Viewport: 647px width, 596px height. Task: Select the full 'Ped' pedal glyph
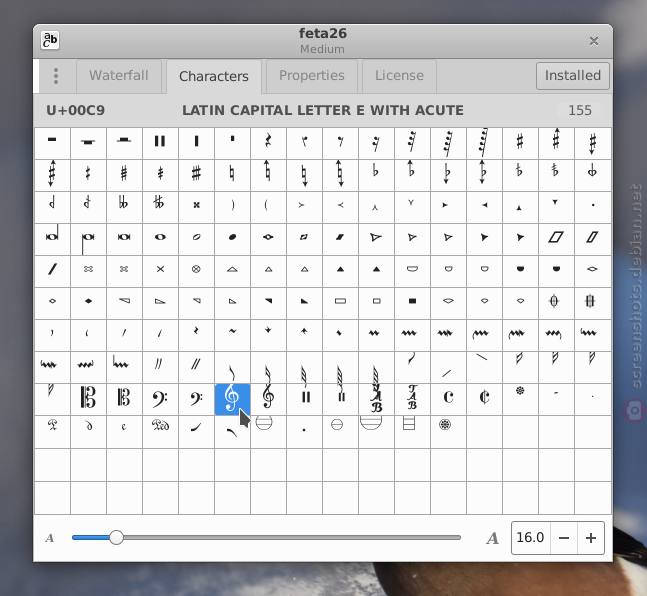(160, 431)
